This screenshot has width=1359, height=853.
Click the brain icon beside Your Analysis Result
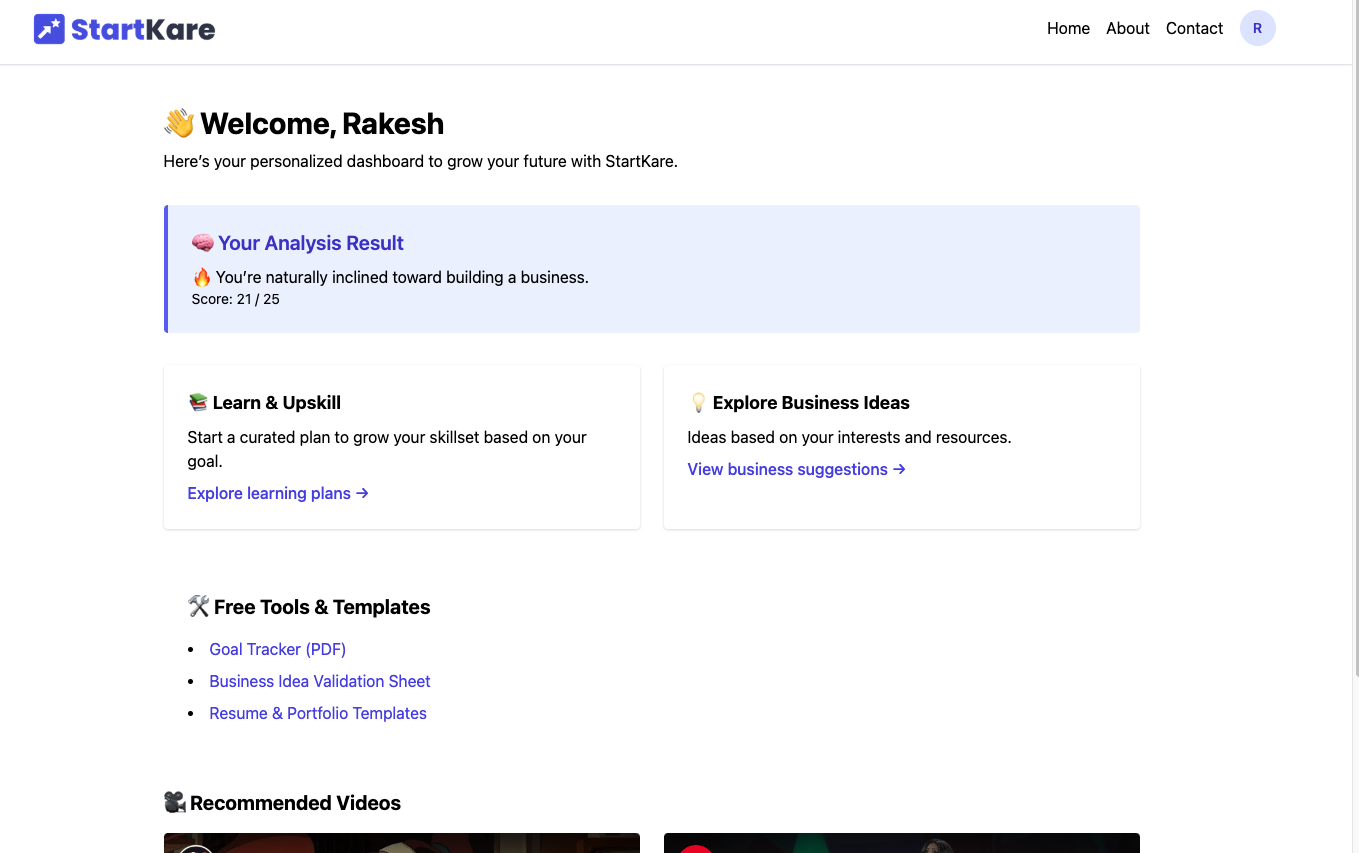tap(202, 243)
